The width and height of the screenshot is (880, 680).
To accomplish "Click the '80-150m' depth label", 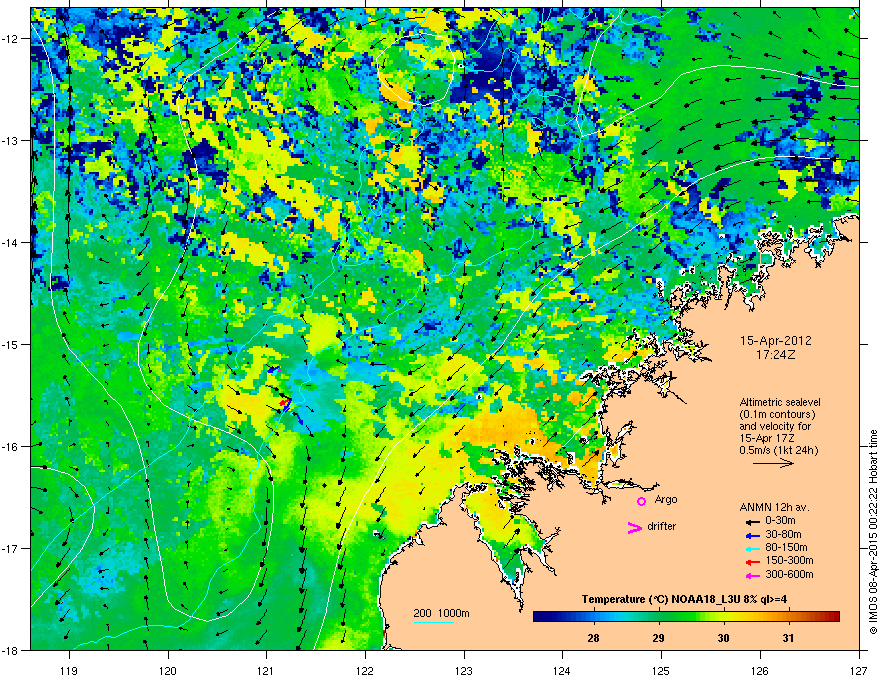I will tap(786, 547).
